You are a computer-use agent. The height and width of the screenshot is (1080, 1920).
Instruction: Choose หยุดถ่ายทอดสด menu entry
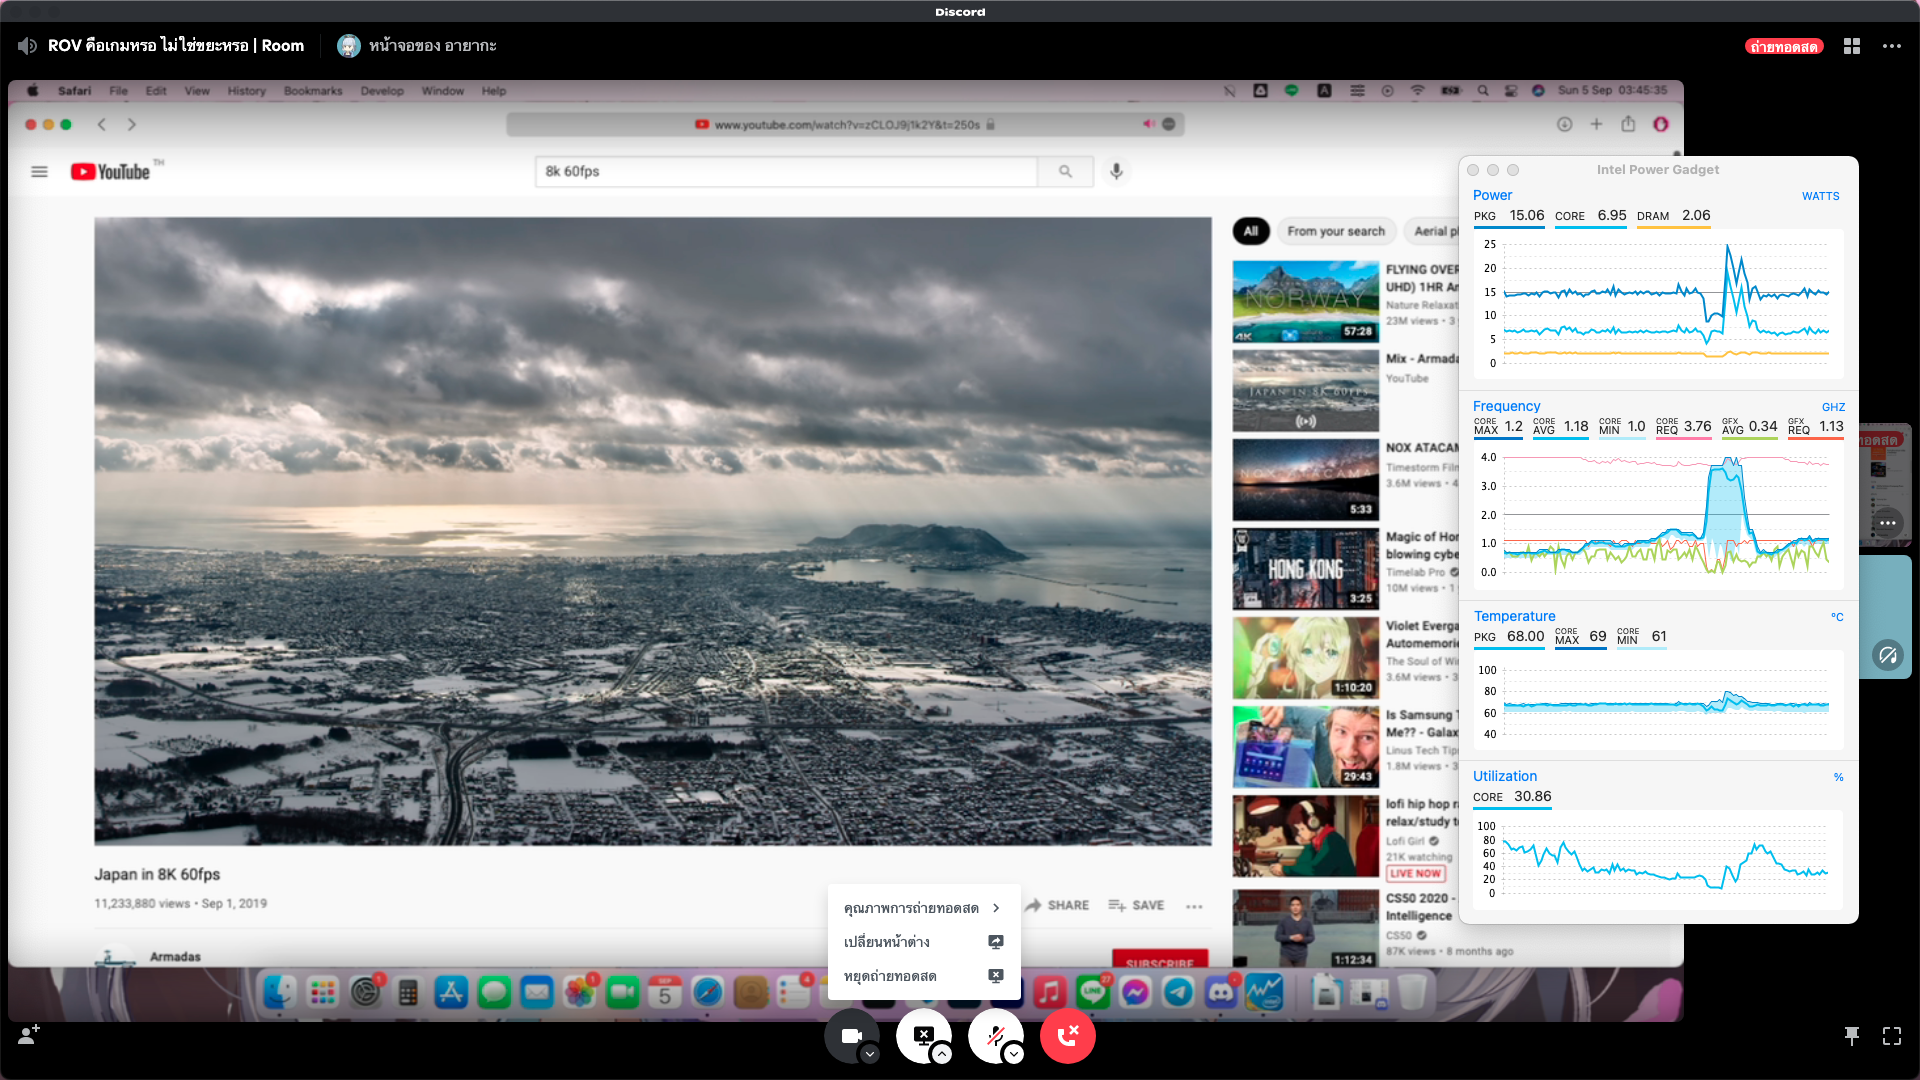click(922, 976)
